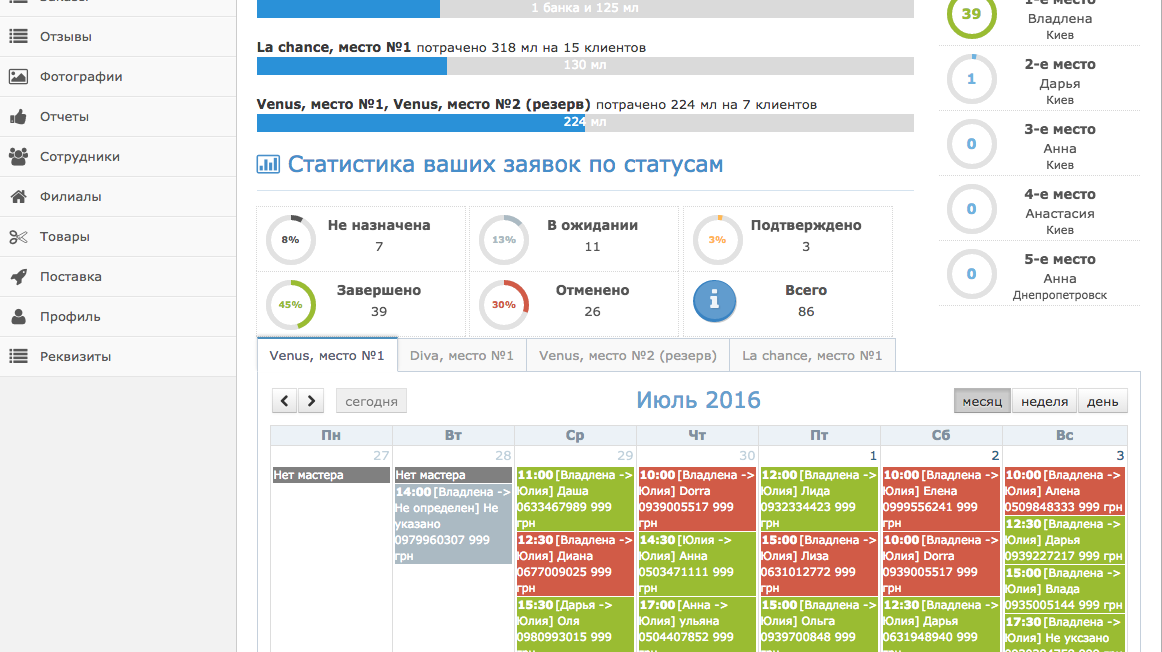Click the 8% ring for Не назначена
Screen dimensions: 1162x652
[290, 239]
